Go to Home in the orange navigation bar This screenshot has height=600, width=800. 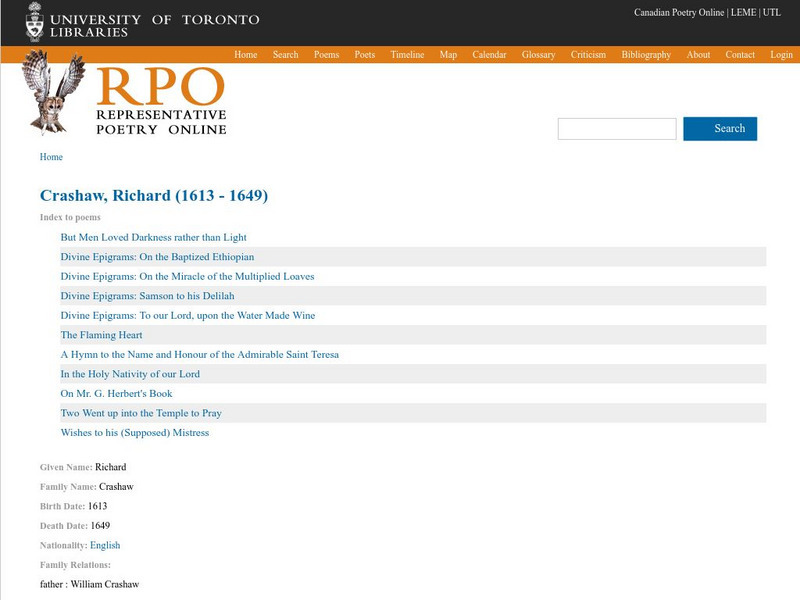click(x=245, y=55)
